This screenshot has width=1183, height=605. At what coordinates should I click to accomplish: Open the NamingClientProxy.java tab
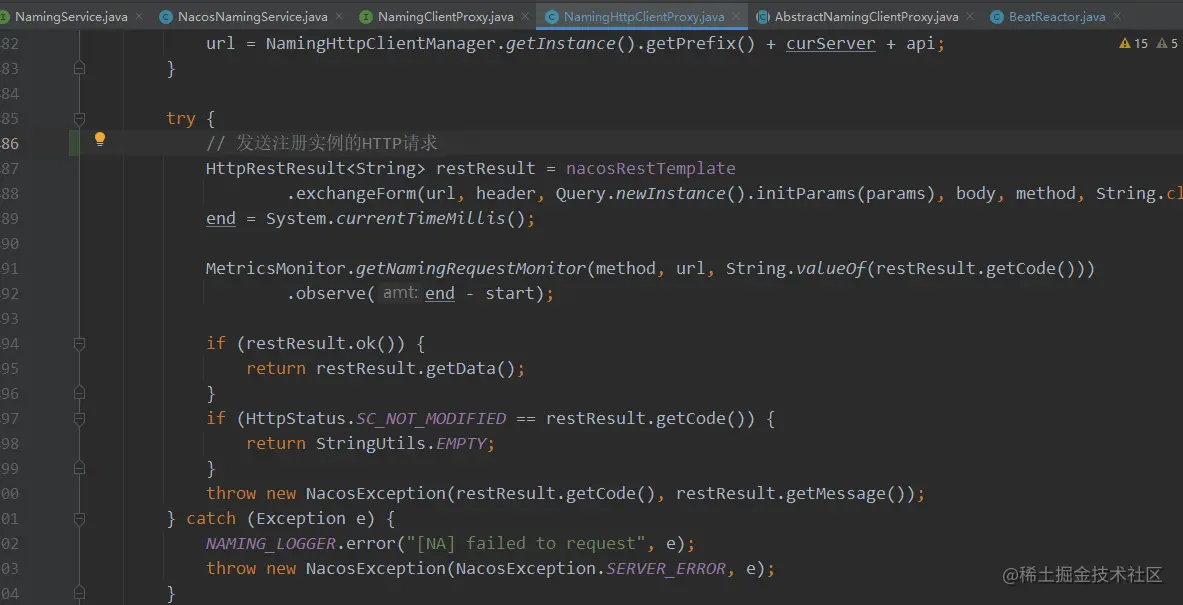coord(445,17)
